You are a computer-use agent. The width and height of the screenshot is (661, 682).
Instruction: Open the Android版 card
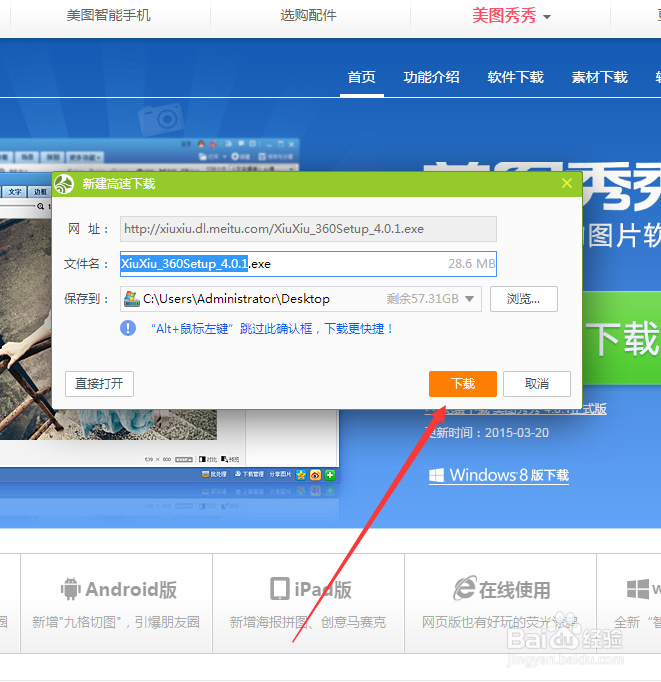click(117, 603)
